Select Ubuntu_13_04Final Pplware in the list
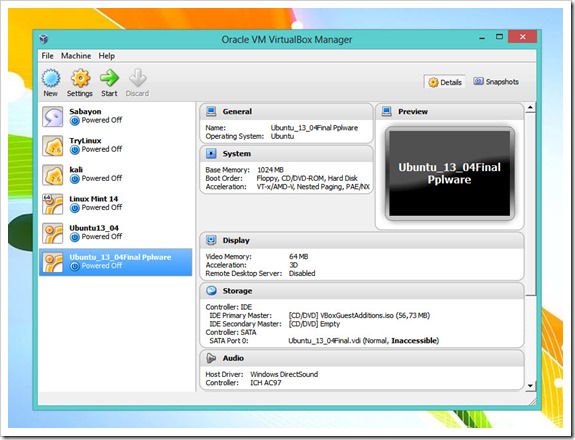 pyautogui.click(x=116, y=262)
